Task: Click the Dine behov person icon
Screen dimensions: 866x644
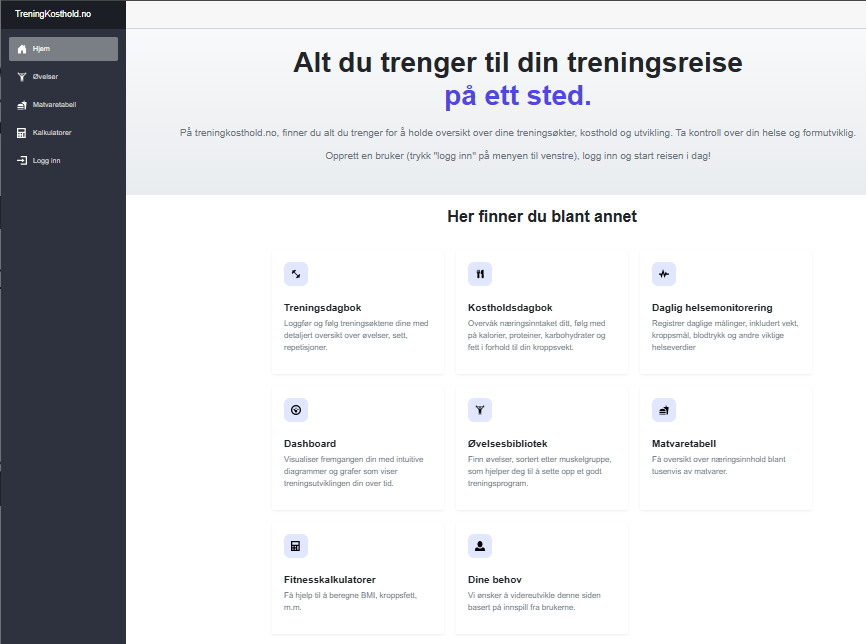Action: 480,545
